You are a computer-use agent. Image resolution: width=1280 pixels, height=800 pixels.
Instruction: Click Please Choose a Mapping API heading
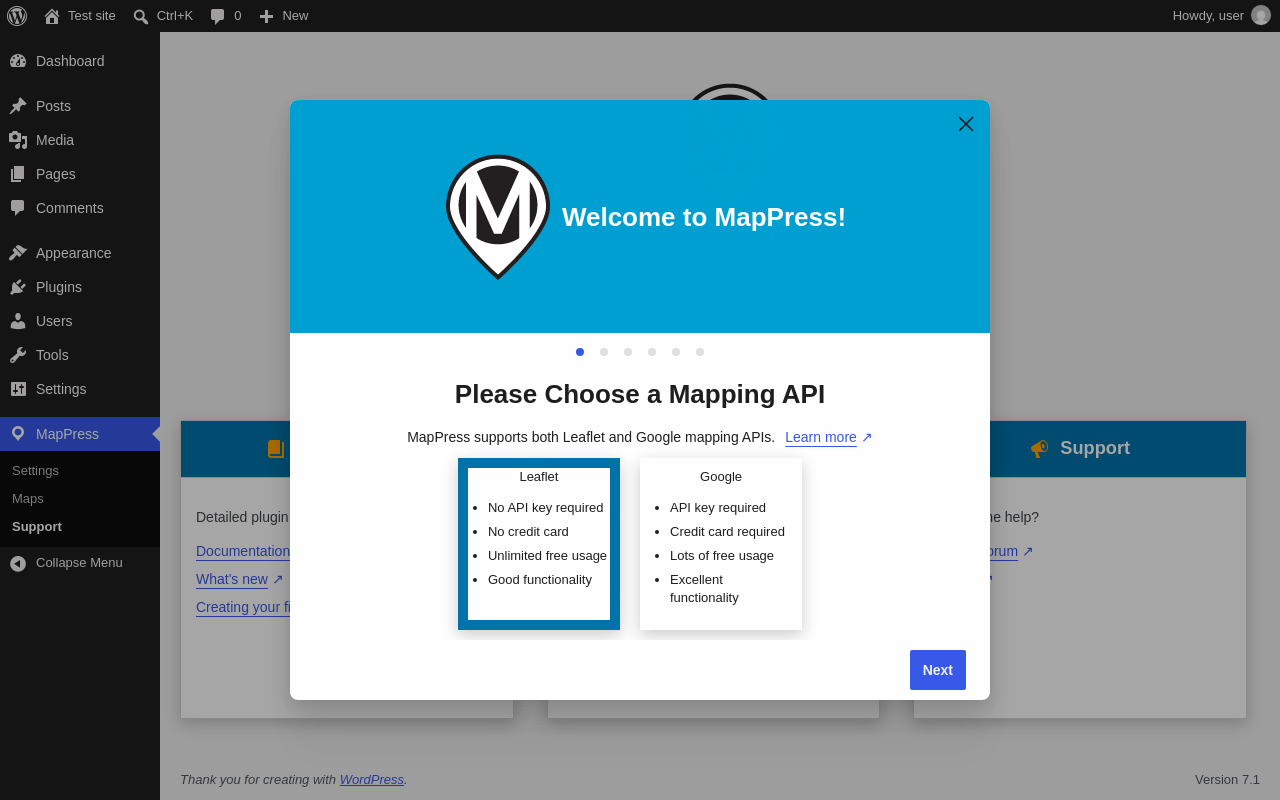[x=640, y=394]
